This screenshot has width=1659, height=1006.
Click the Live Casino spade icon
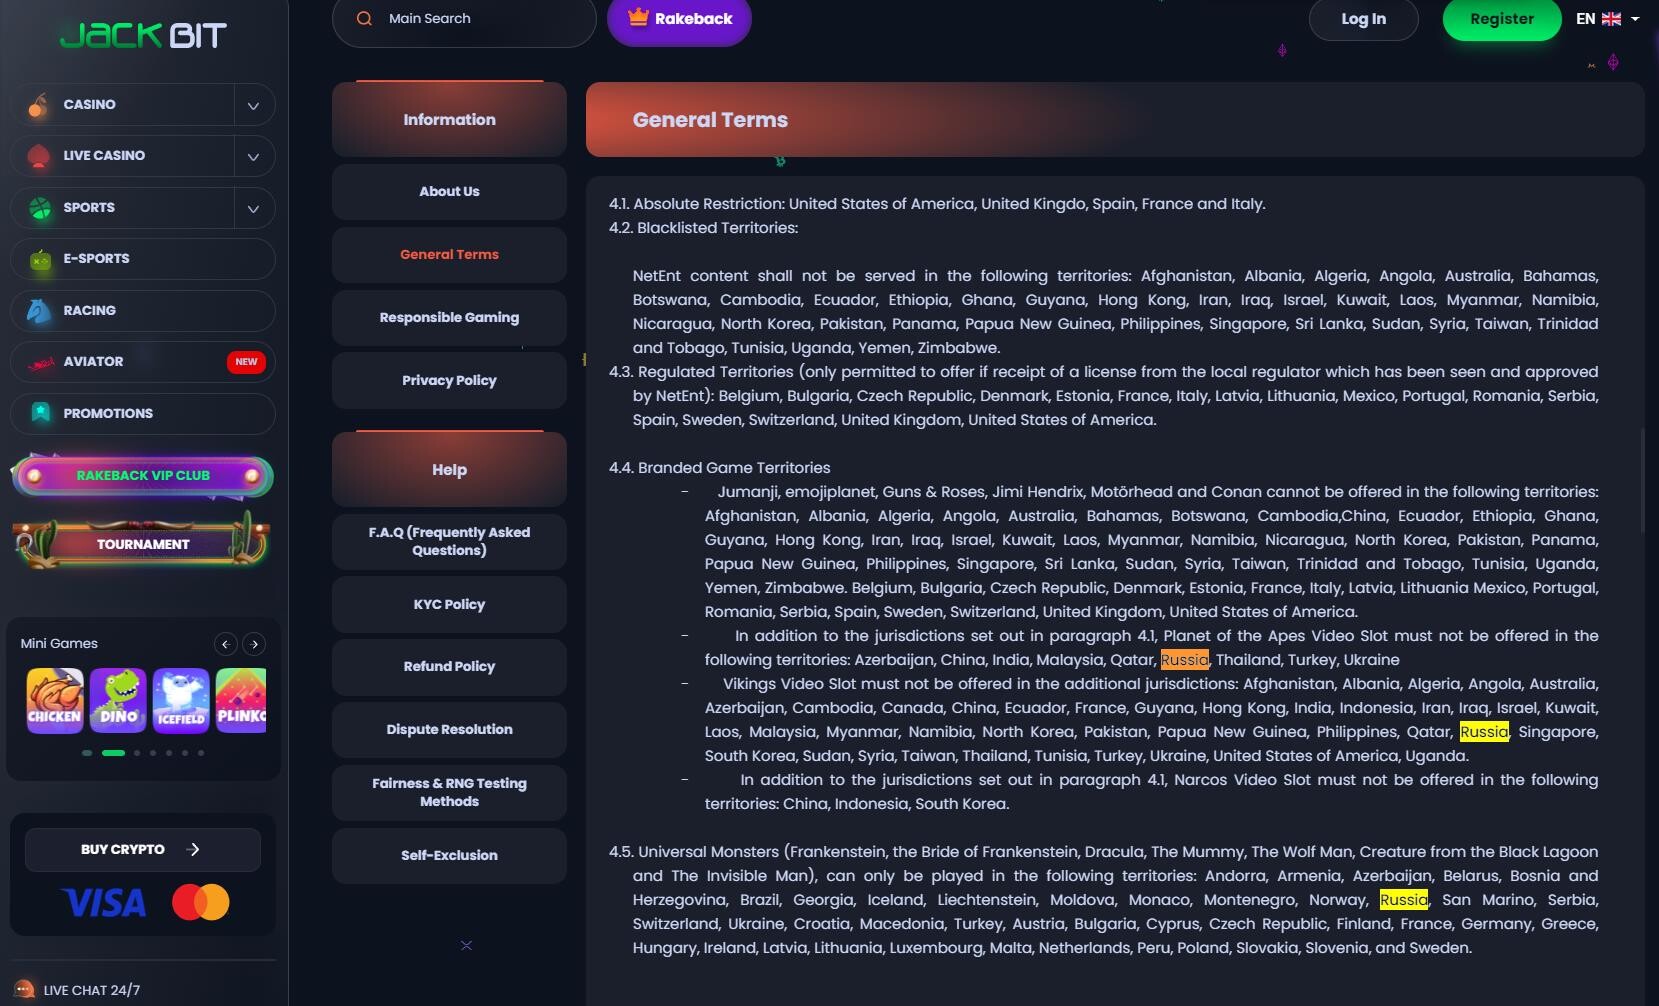(x=39, y=156)
